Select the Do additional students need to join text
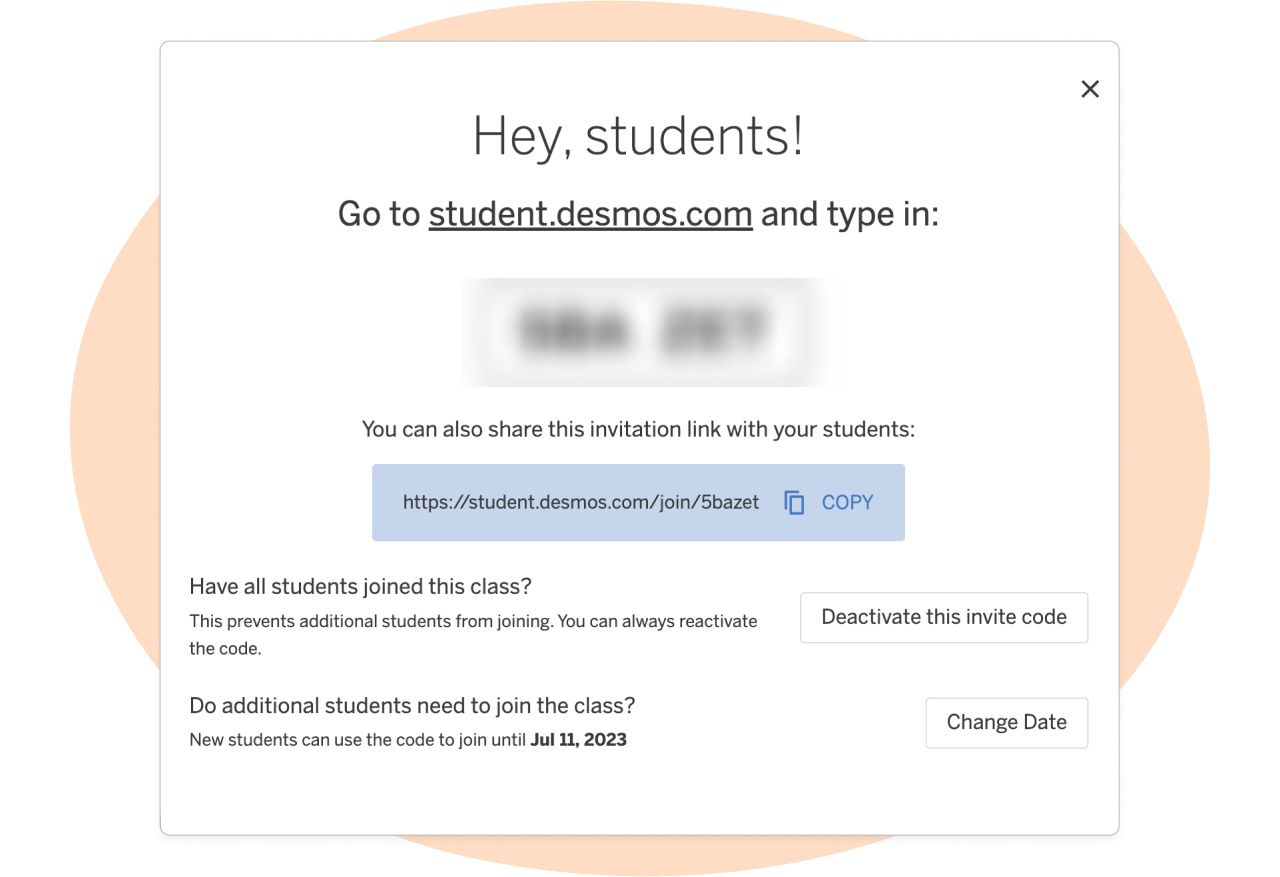 [411, 705]
